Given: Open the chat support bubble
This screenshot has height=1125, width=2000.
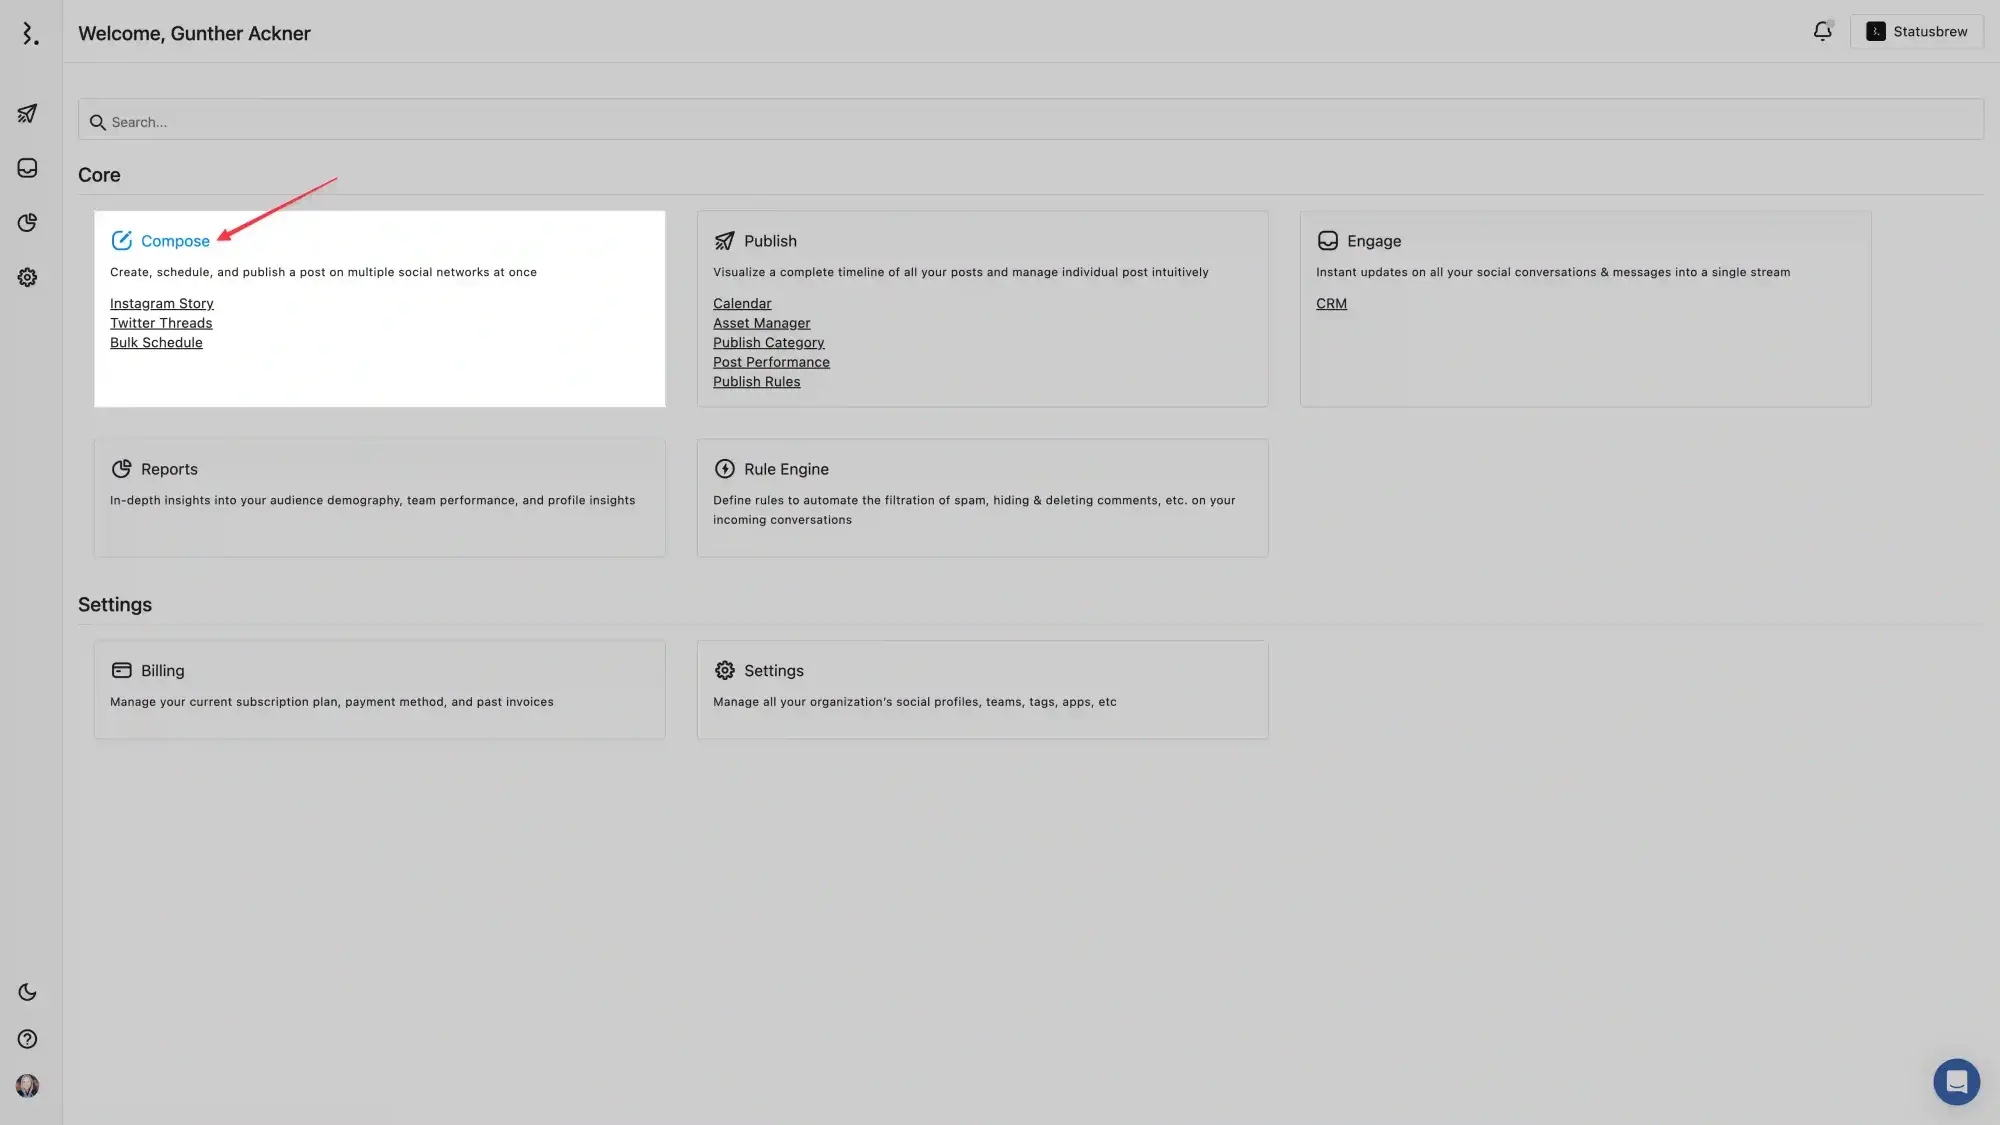Looking at the screenshot, I should [1956, 1082].
